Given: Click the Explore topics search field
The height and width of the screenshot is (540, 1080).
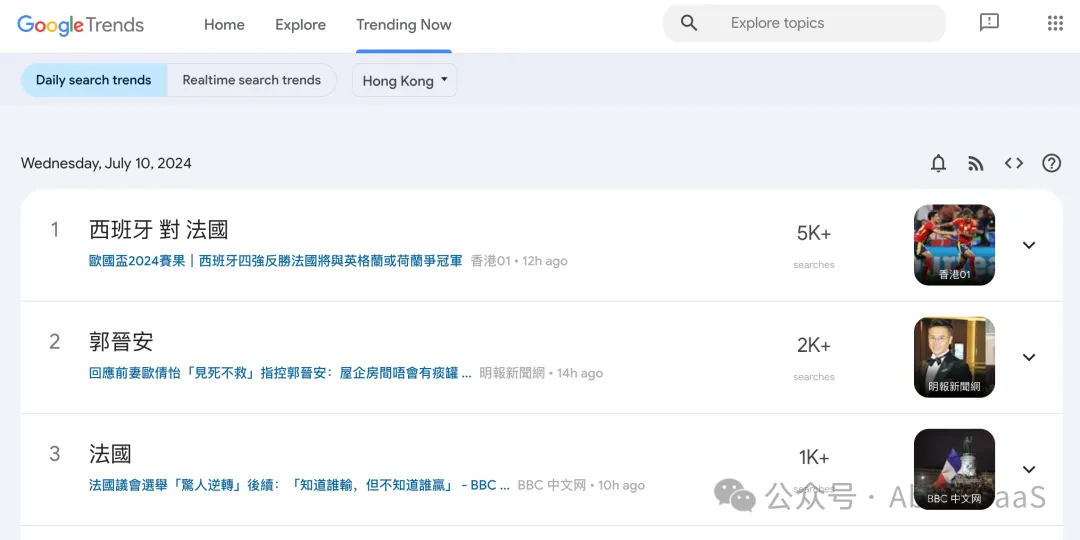Looking at the screenshot, I should pos(820,23).
